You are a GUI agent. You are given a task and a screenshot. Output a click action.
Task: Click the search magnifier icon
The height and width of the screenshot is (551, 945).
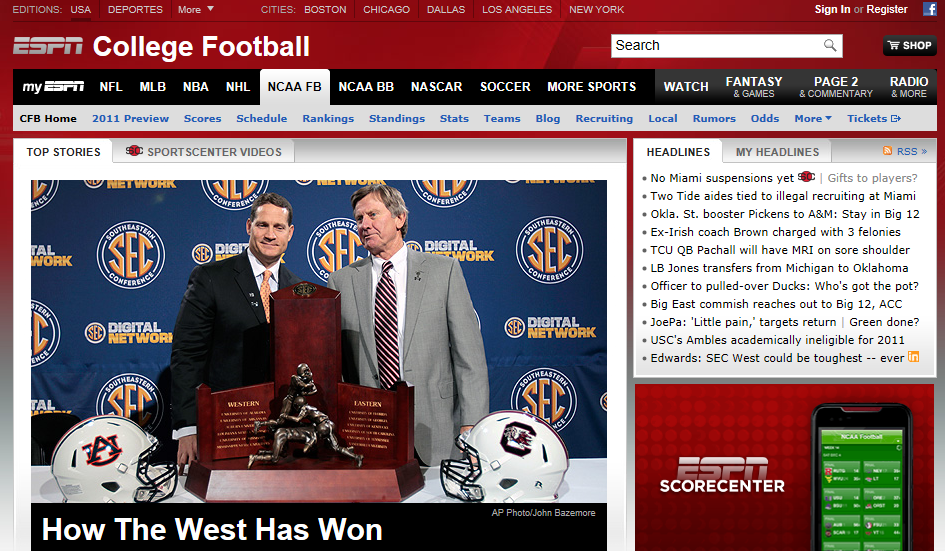click(x=830, y=46)
